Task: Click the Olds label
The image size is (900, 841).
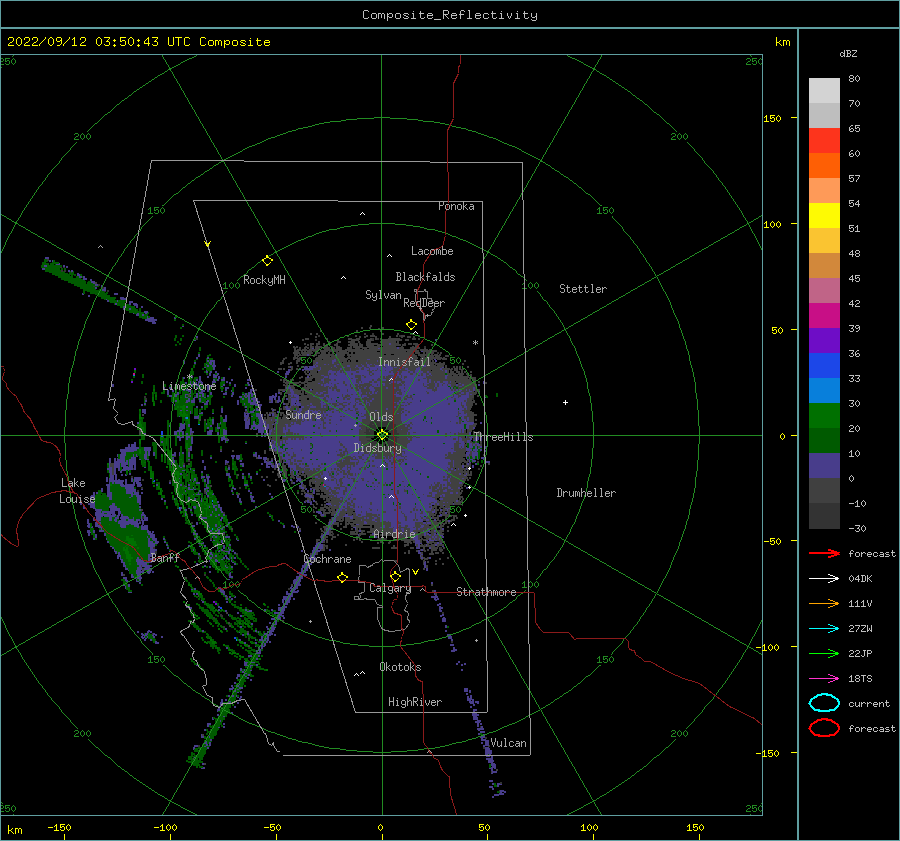Action: click(381, 417)
